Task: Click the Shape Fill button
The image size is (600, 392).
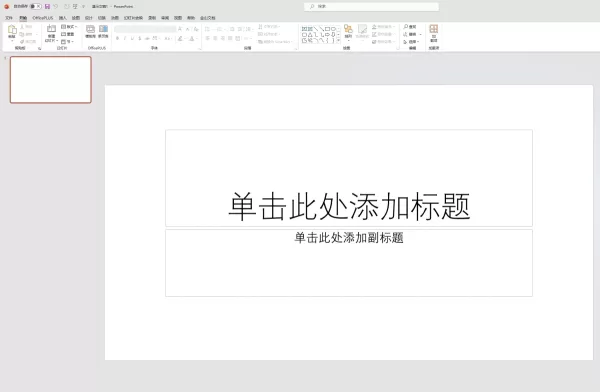Action: pyautogui.click(x=383, y=27)
